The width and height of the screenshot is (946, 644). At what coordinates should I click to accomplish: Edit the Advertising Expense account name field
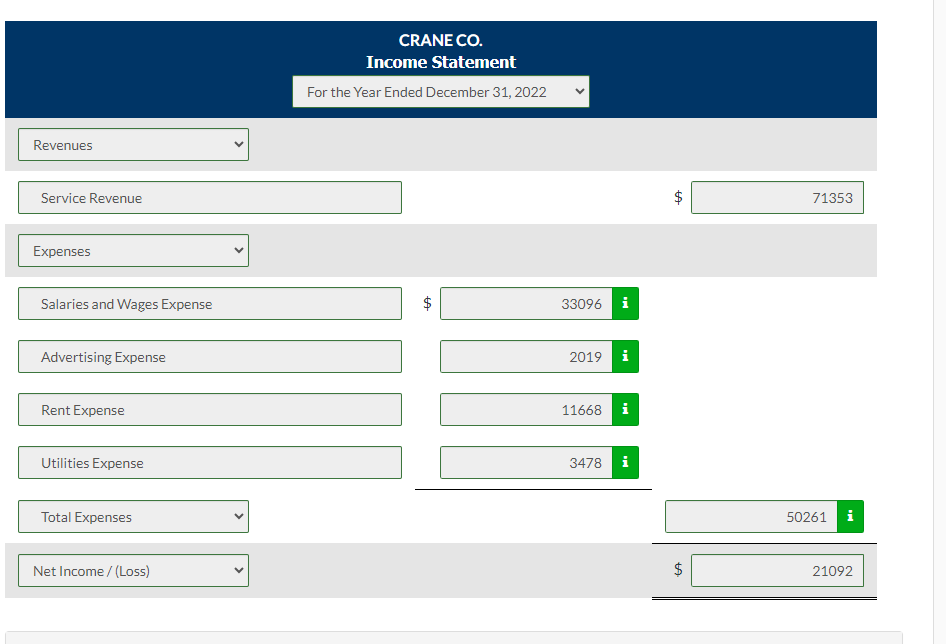(x=210, y=356)
